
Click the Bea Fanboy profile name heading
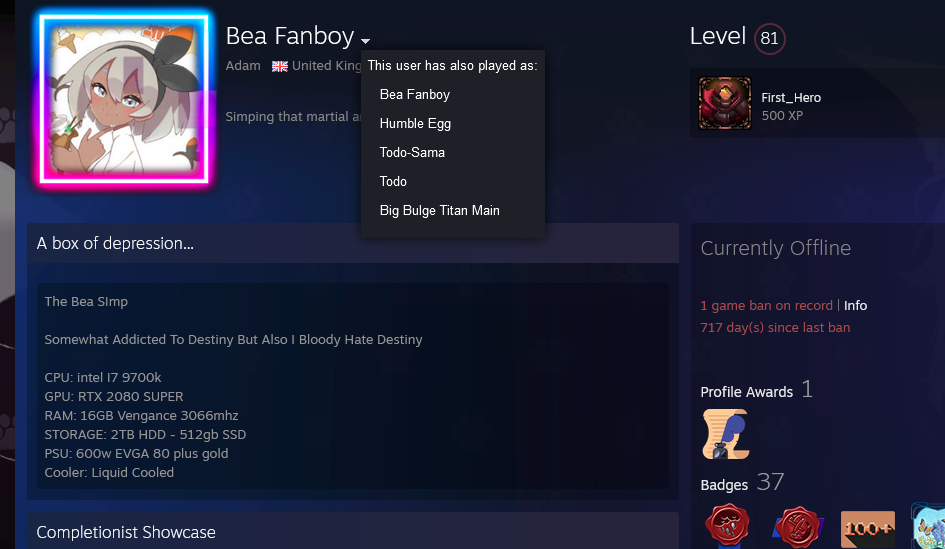pyautogui.click(x=290, y=36)
